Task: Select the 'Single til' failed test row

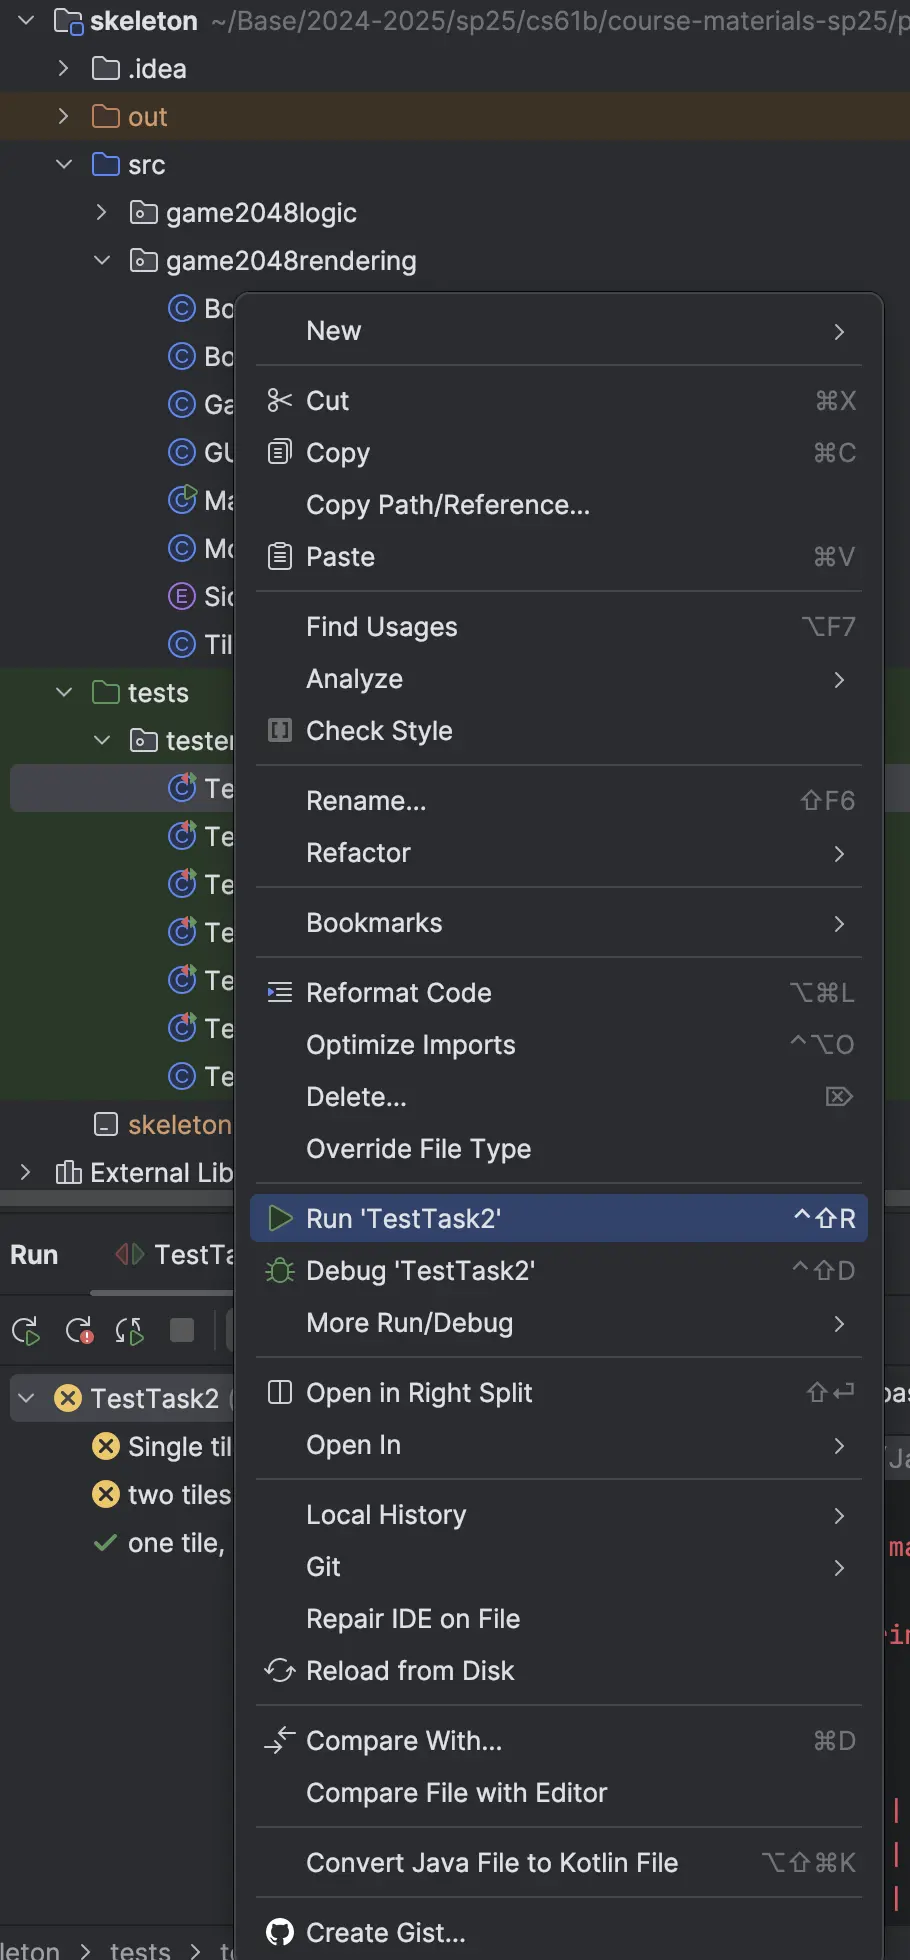Action: tap(160, 1446)
